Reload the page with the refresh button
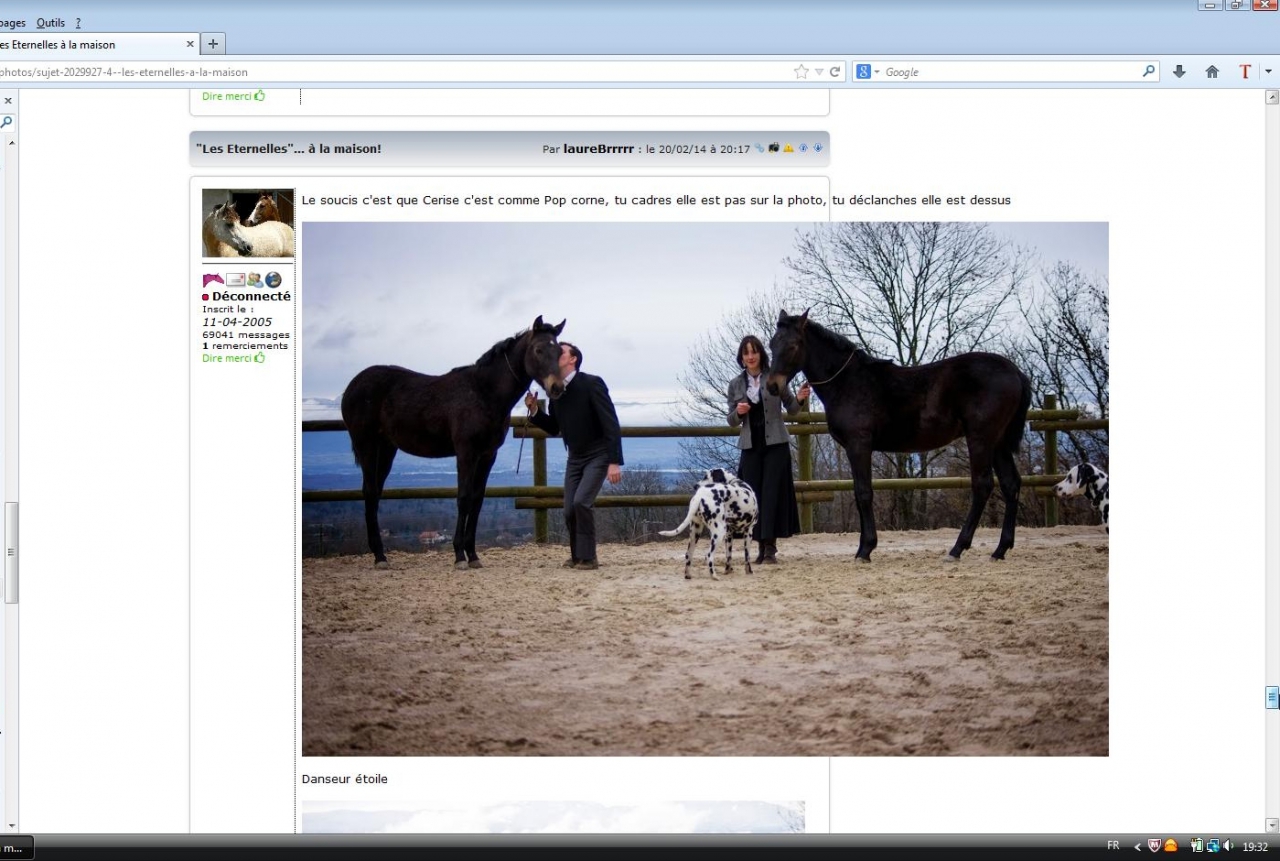The height and width of the screenshot is (861, 1280). (x=835, y=72)
